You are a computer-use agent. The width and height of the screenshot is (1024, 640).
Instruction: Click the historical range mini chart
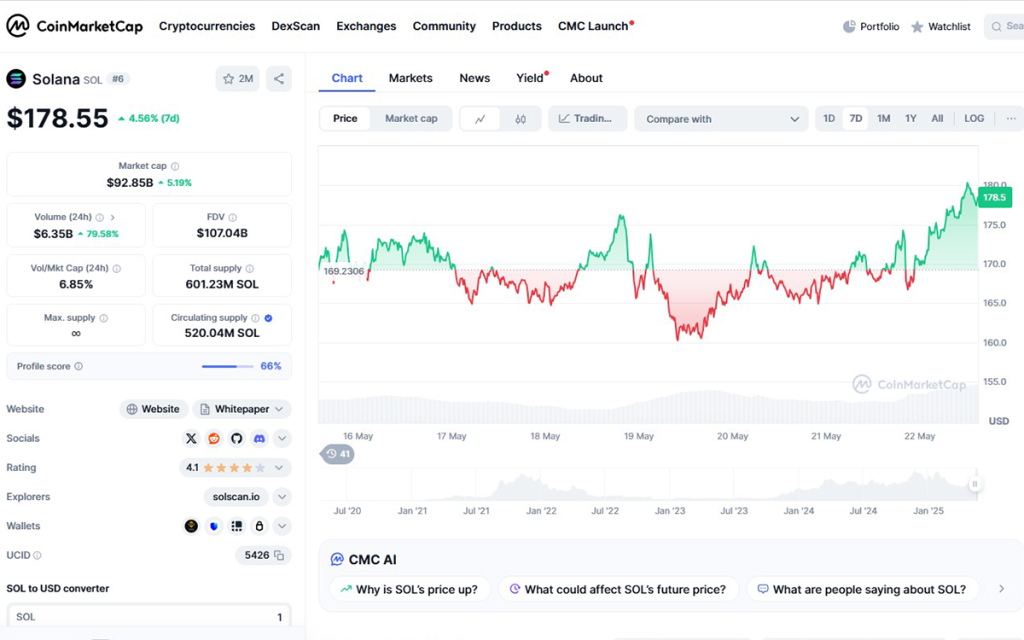(648, 484)
